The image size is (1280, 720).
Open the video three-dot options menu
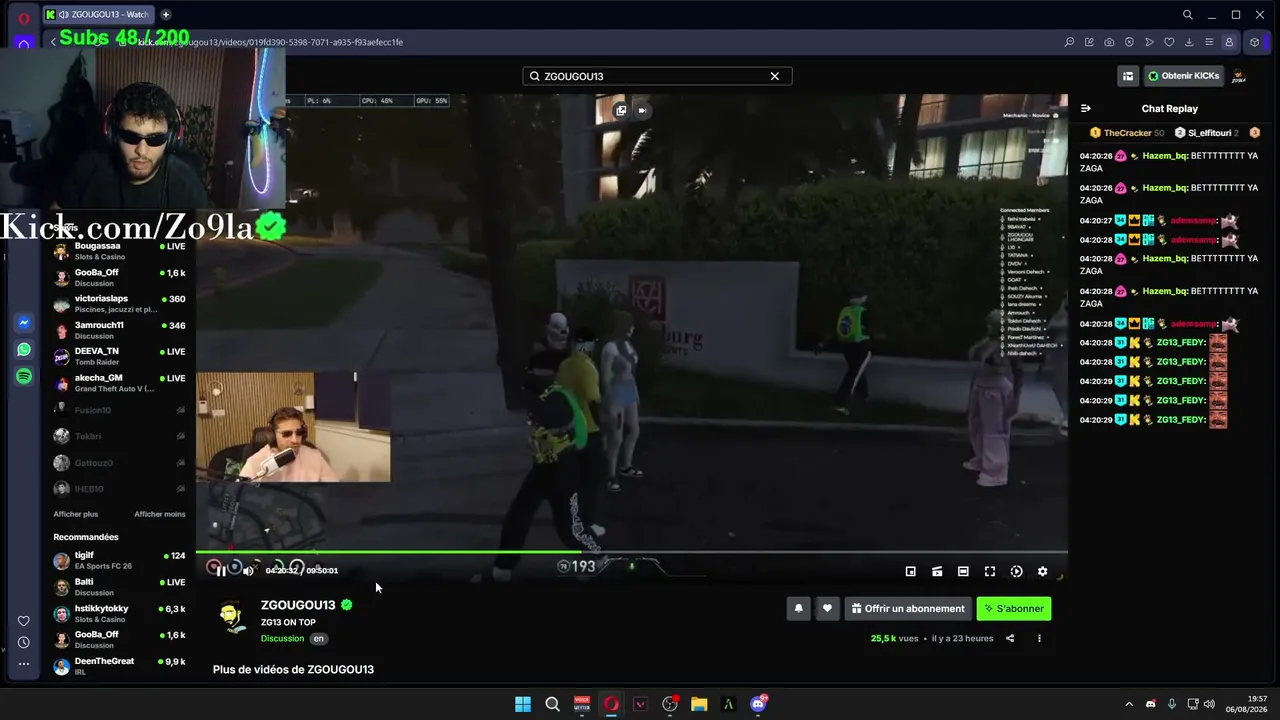coord(1039,638)
